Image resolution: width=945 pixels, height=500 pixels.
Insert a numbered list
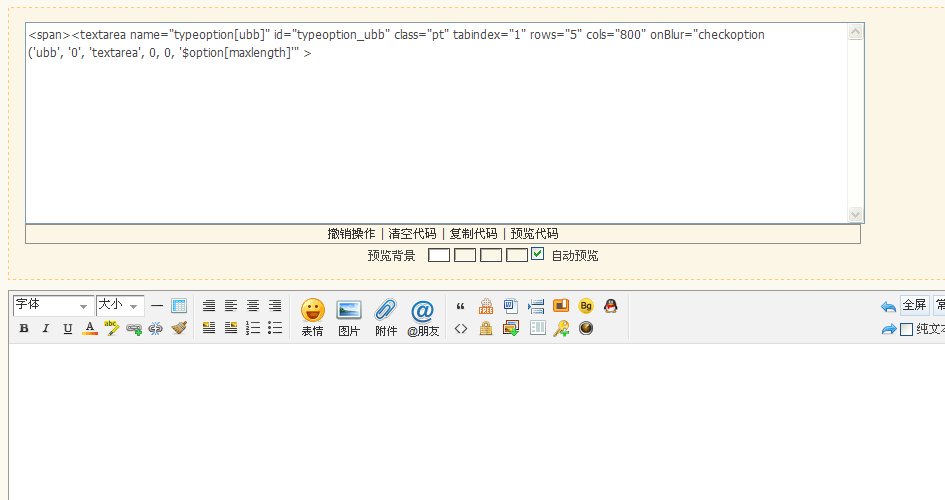coord(253,328)
